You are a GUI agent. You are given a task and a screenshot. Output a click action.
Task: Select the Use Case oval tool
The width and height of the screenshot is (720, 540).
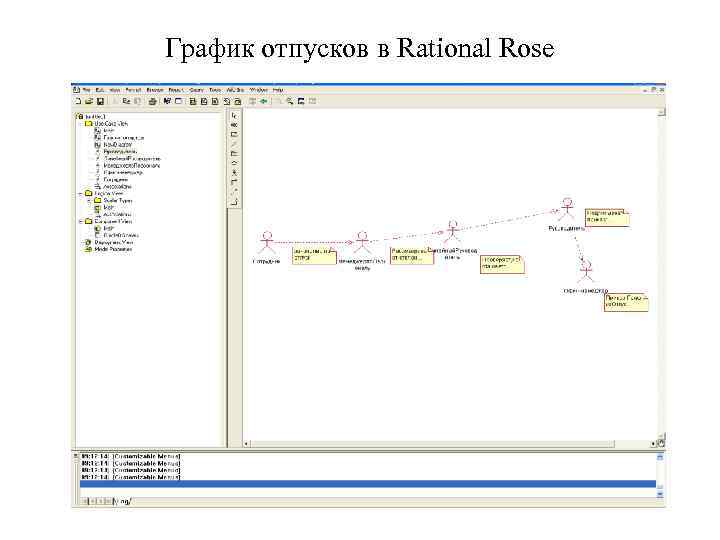click(x=234, y=163)
